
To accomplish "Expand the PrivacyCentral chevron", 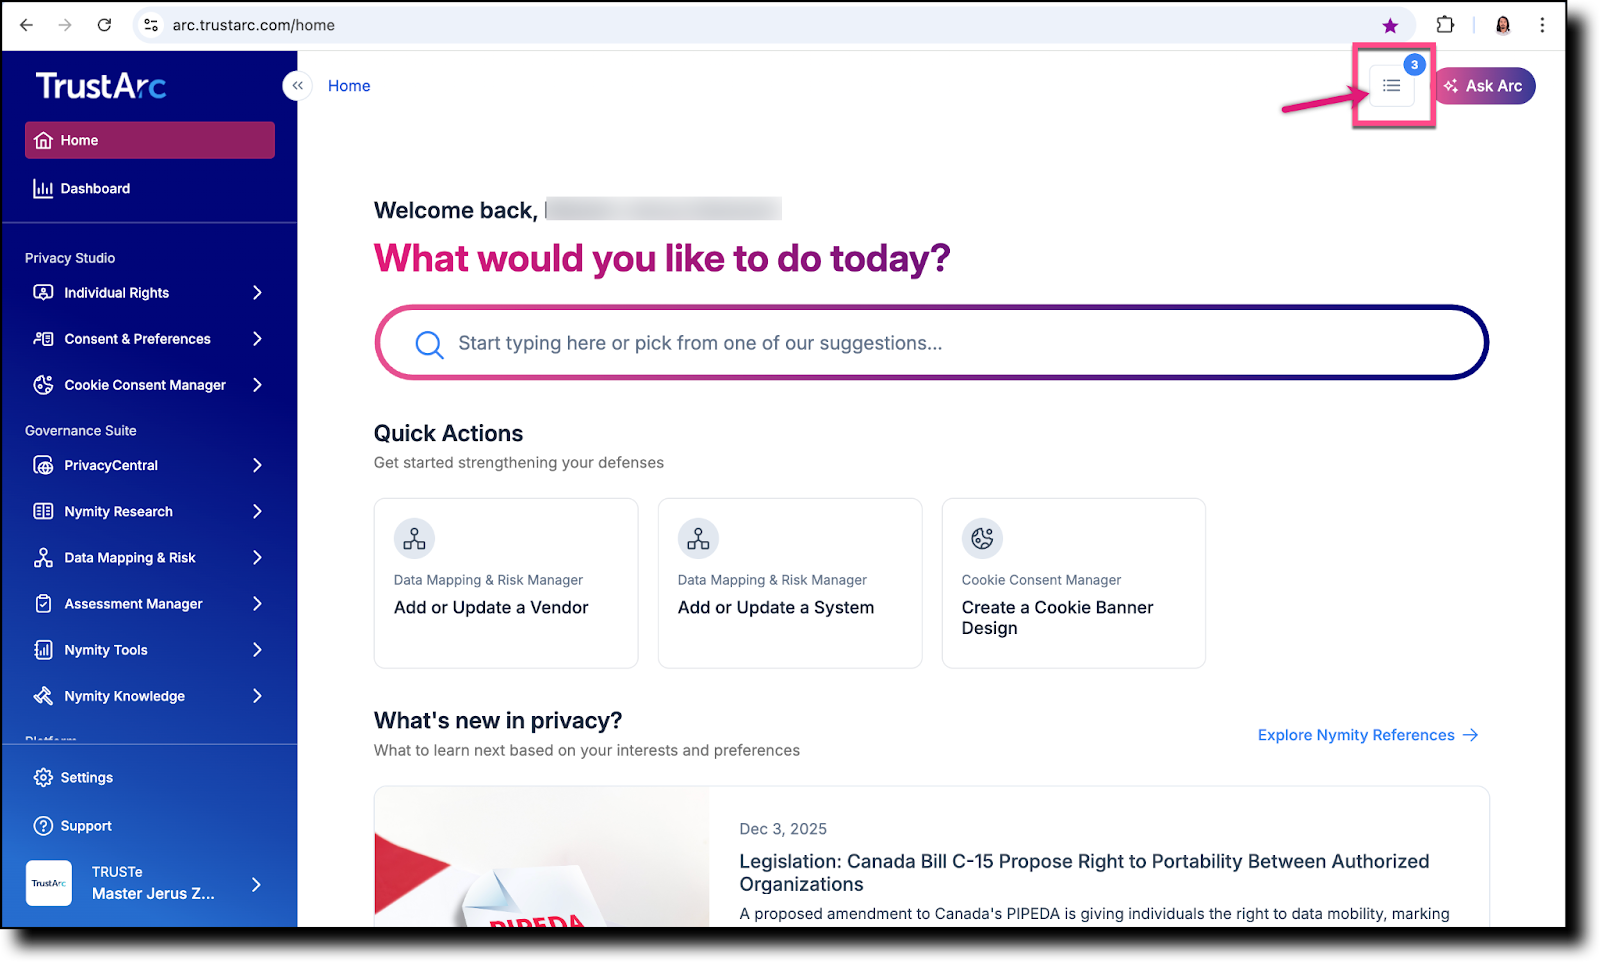I will pyautogui.click(x=257, y=465).
